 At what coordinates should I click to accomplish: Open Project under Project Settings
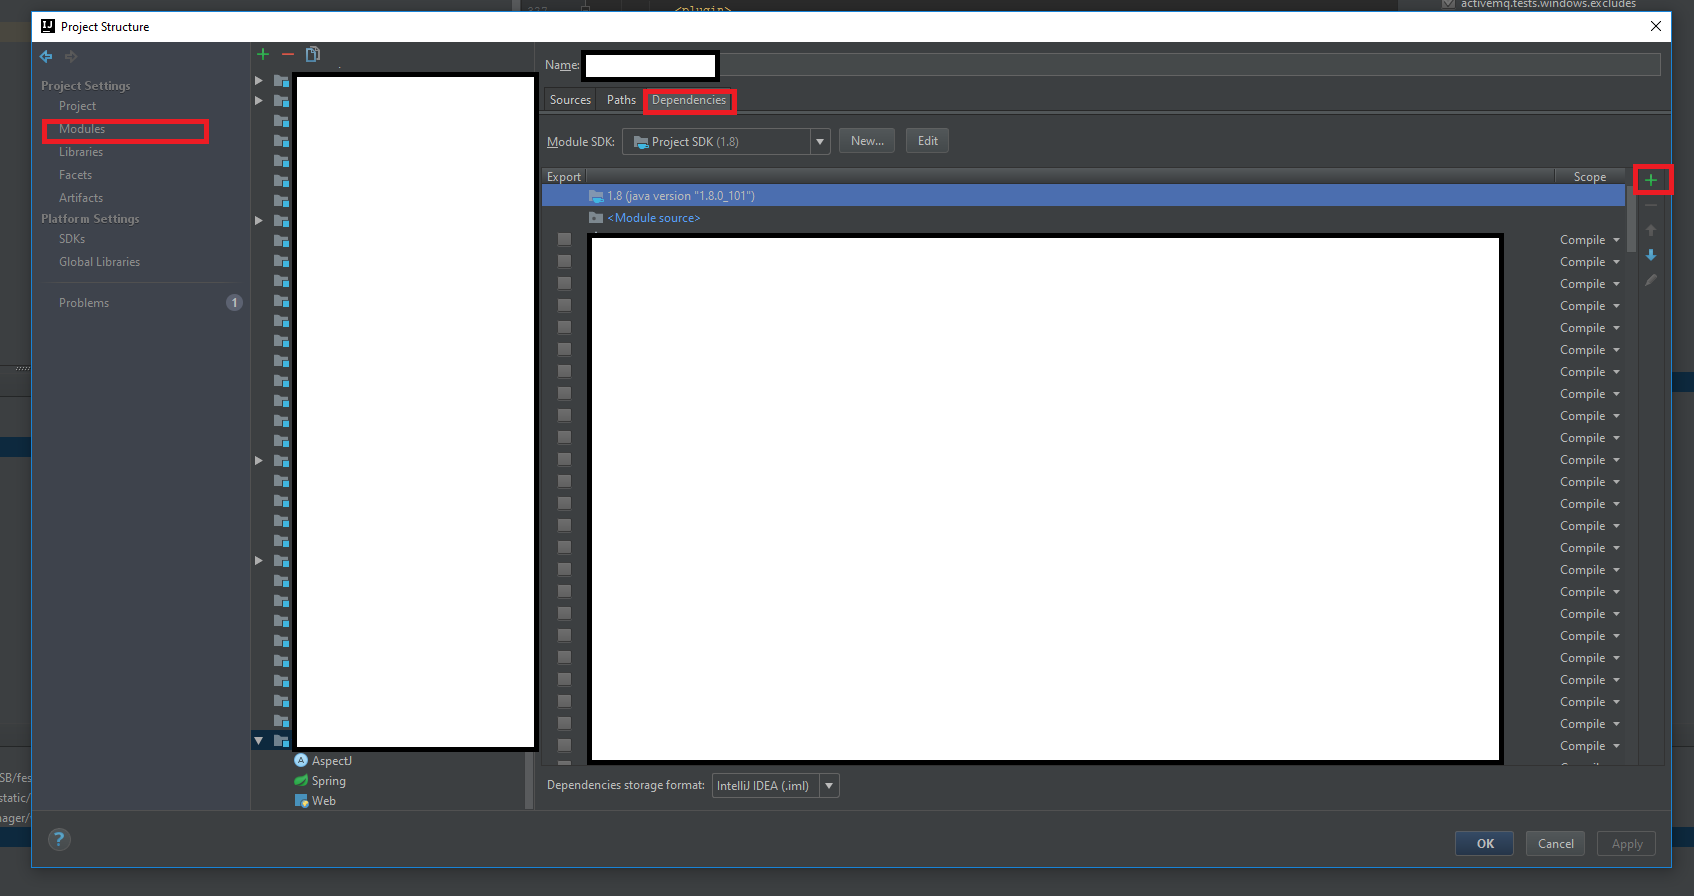tap(77, 106)
